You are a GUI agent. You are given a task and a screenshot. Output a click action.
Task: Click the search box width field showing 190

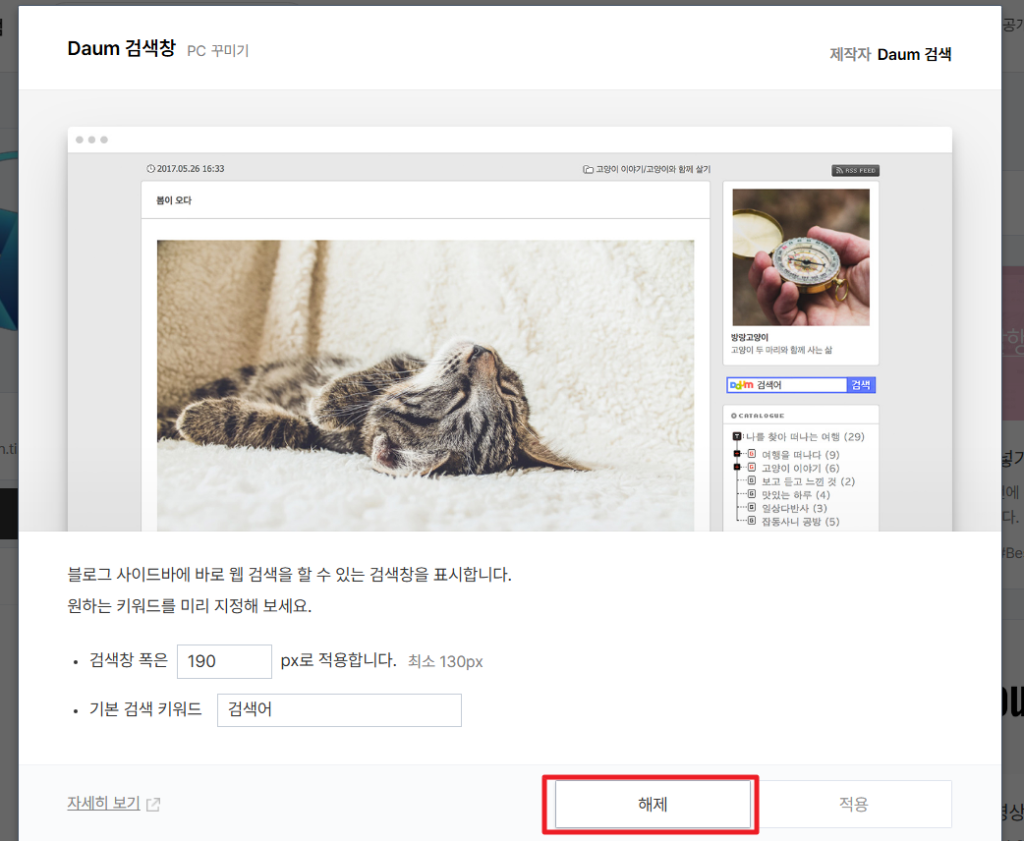click(224, 662)
